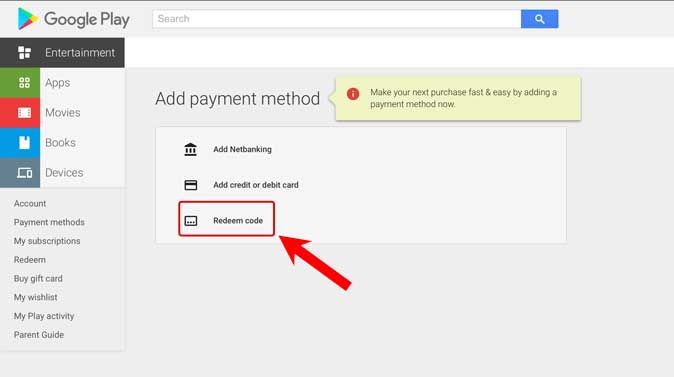Click the Netbanking bank icon

click(x=190, y=149)
